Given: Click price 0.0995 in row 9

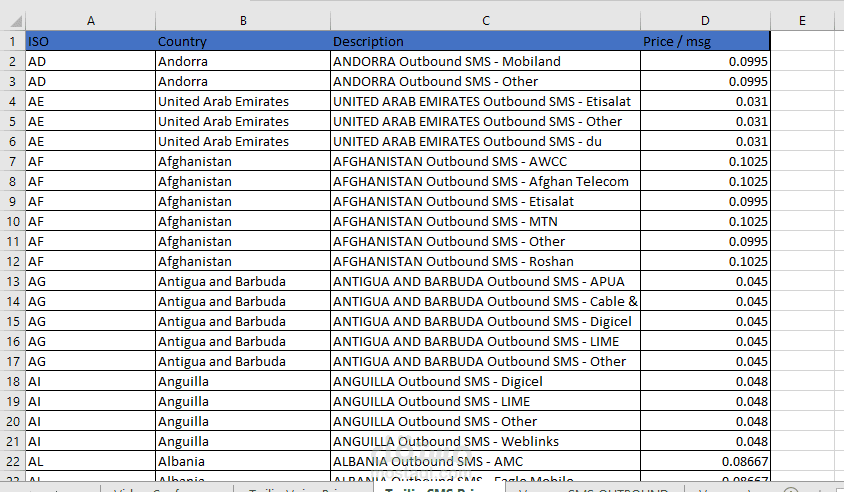Looking at the screenshot, I should tap(705, 201).
